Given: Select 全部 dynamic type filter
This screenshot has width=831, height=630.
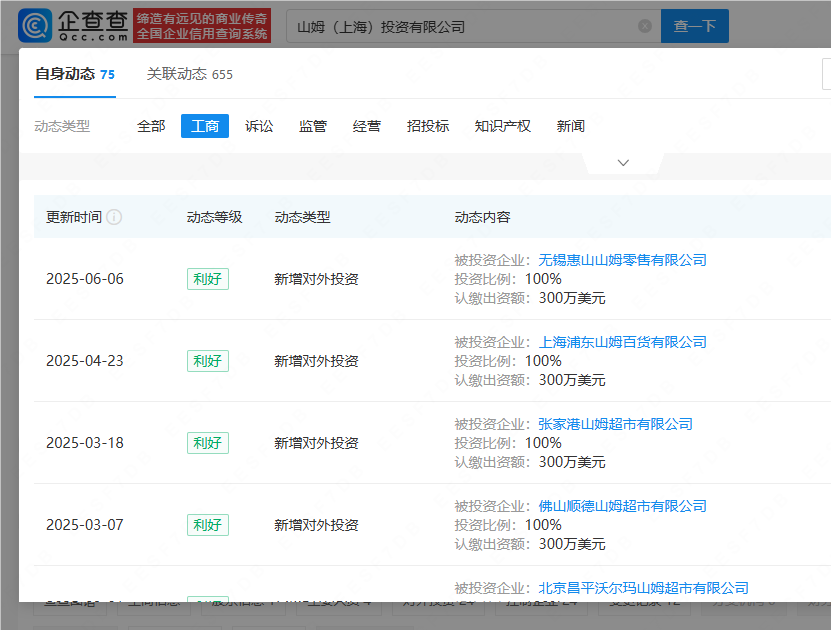Looking at the screenshot, I should (x=151, y=126).
